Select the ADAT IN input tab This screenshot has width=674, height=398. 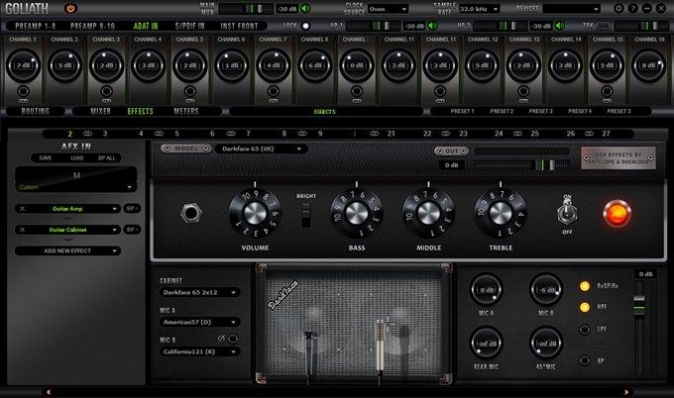click(x=146, y=26)
